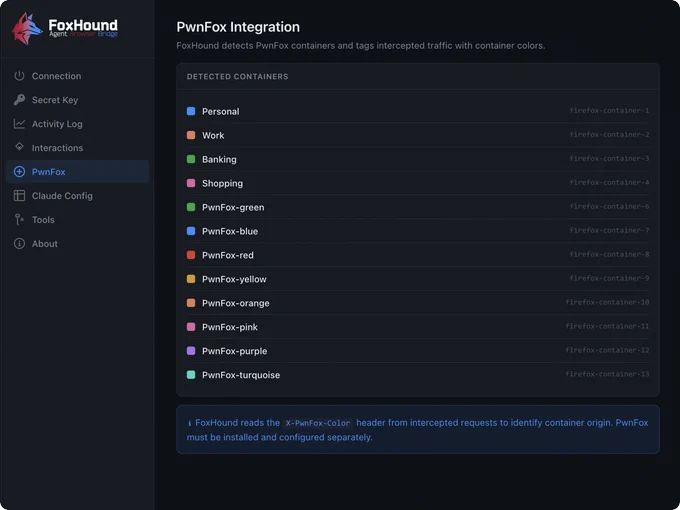Click the Activity Log chart icon
Viewport: 680px width, 510px height.
(19, 124)
